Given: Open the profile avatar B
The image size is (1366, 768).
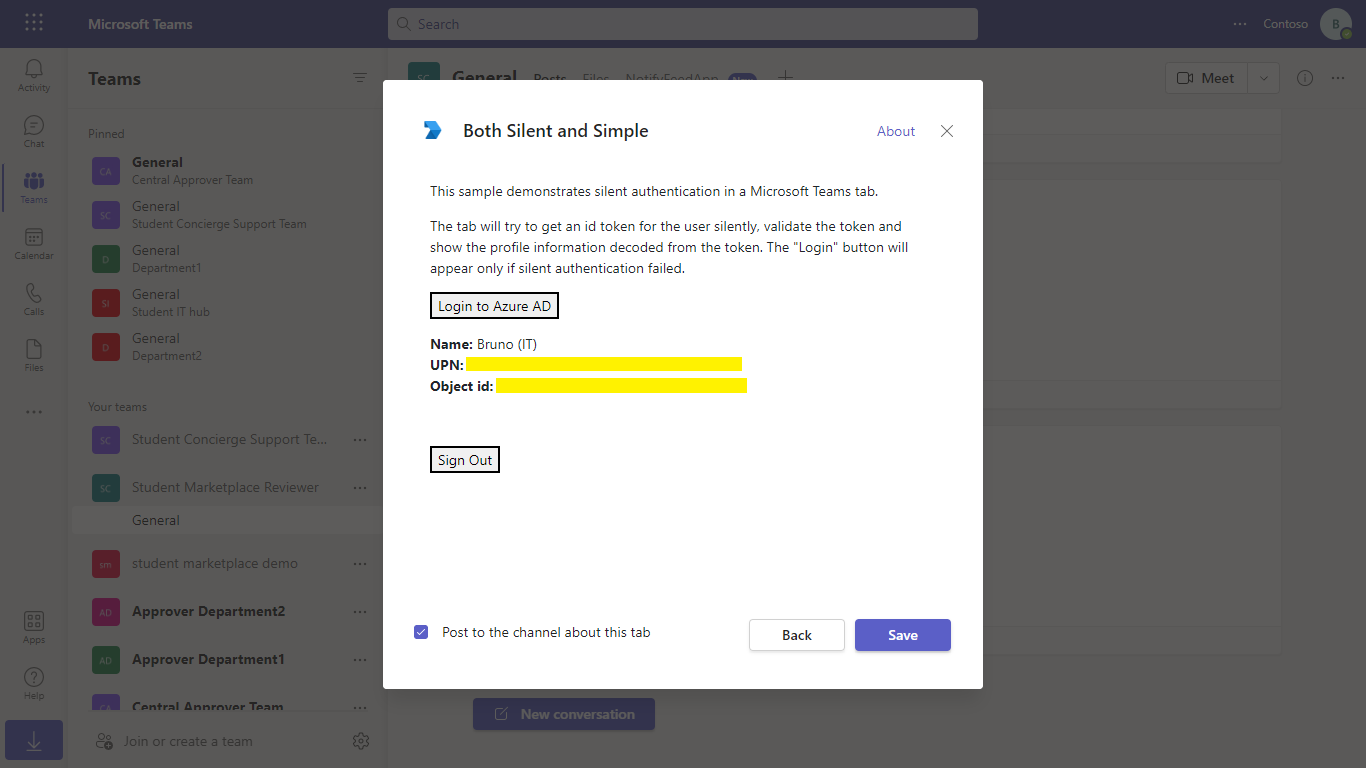Looking at the screenshot, I should [x=1336, y=24].
